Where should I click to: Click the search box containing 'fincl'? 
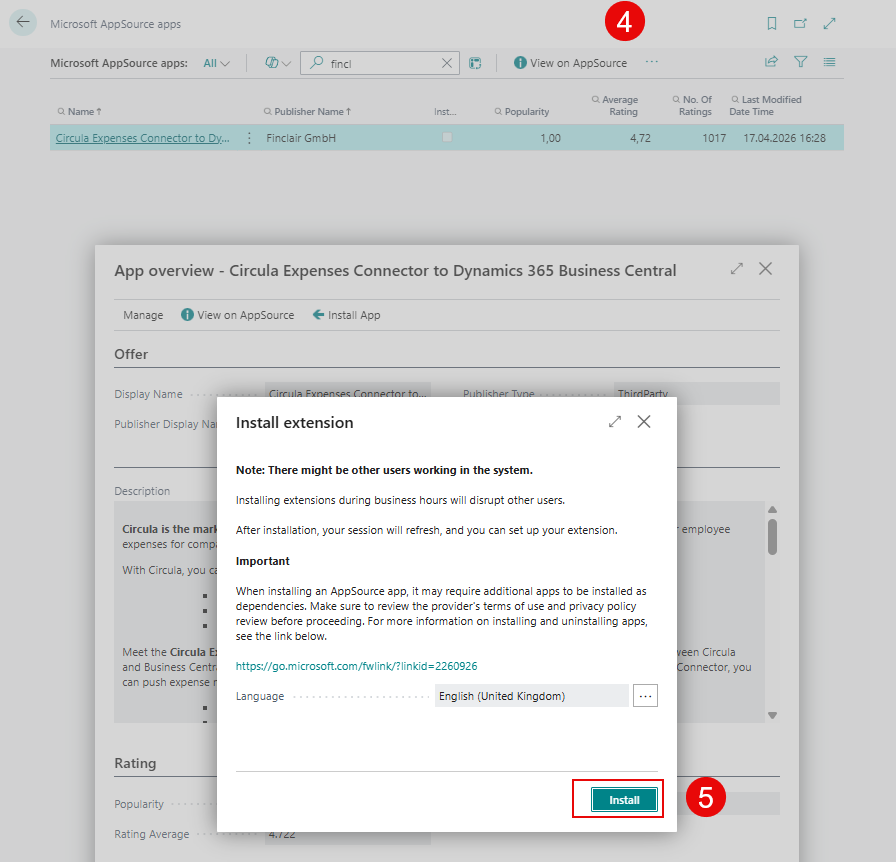[x=379, y=63]
